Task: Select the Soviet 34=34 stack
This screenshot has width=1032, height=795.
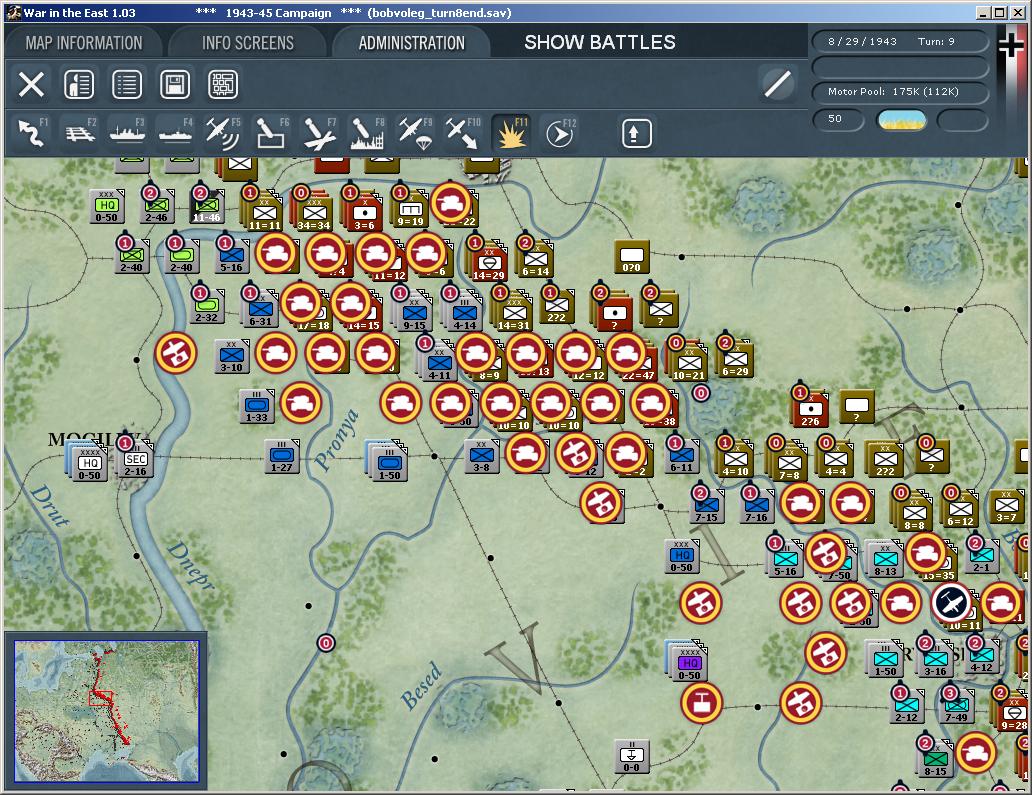Action: [313, 213]
